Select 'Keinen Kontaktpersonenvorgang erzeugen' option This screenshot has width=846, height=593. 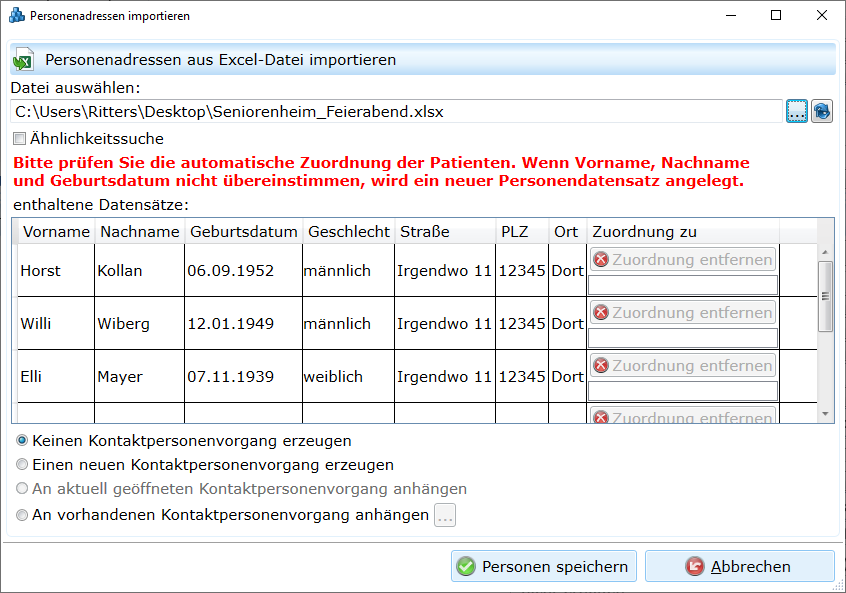[22, 441]
